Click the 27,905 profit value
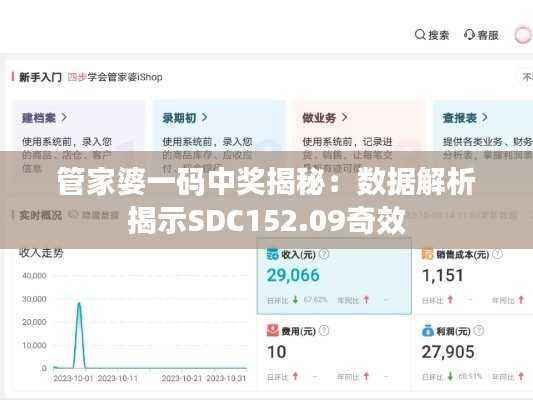Screen dimensions: 533x400 (x=448, y=352)
